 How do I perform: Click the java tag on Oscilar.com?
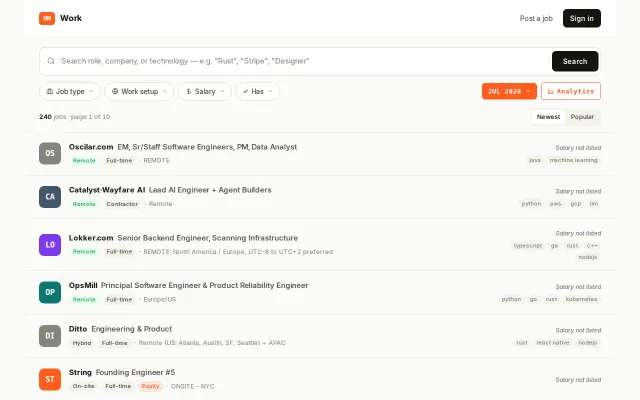pos(535,160)
